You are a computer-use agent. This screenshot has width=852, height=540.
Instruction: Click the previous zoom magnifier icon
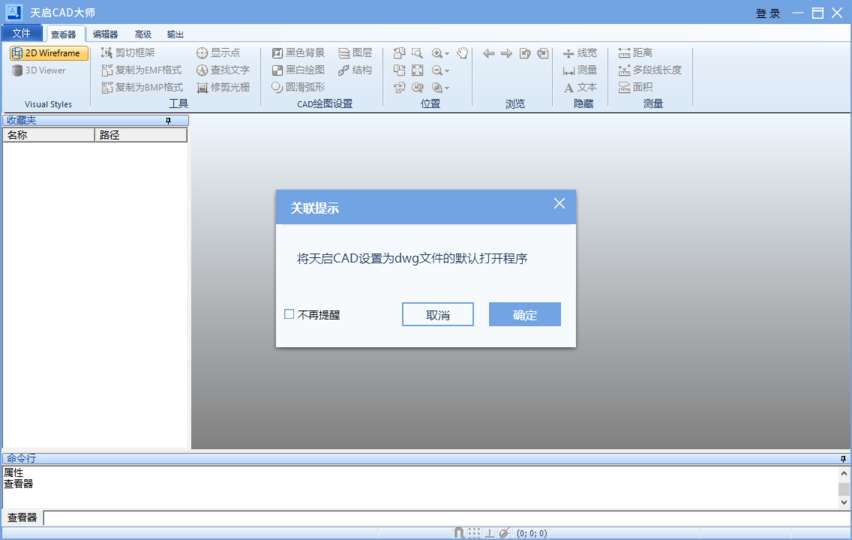pyautogui.click(x=417, y=87)
